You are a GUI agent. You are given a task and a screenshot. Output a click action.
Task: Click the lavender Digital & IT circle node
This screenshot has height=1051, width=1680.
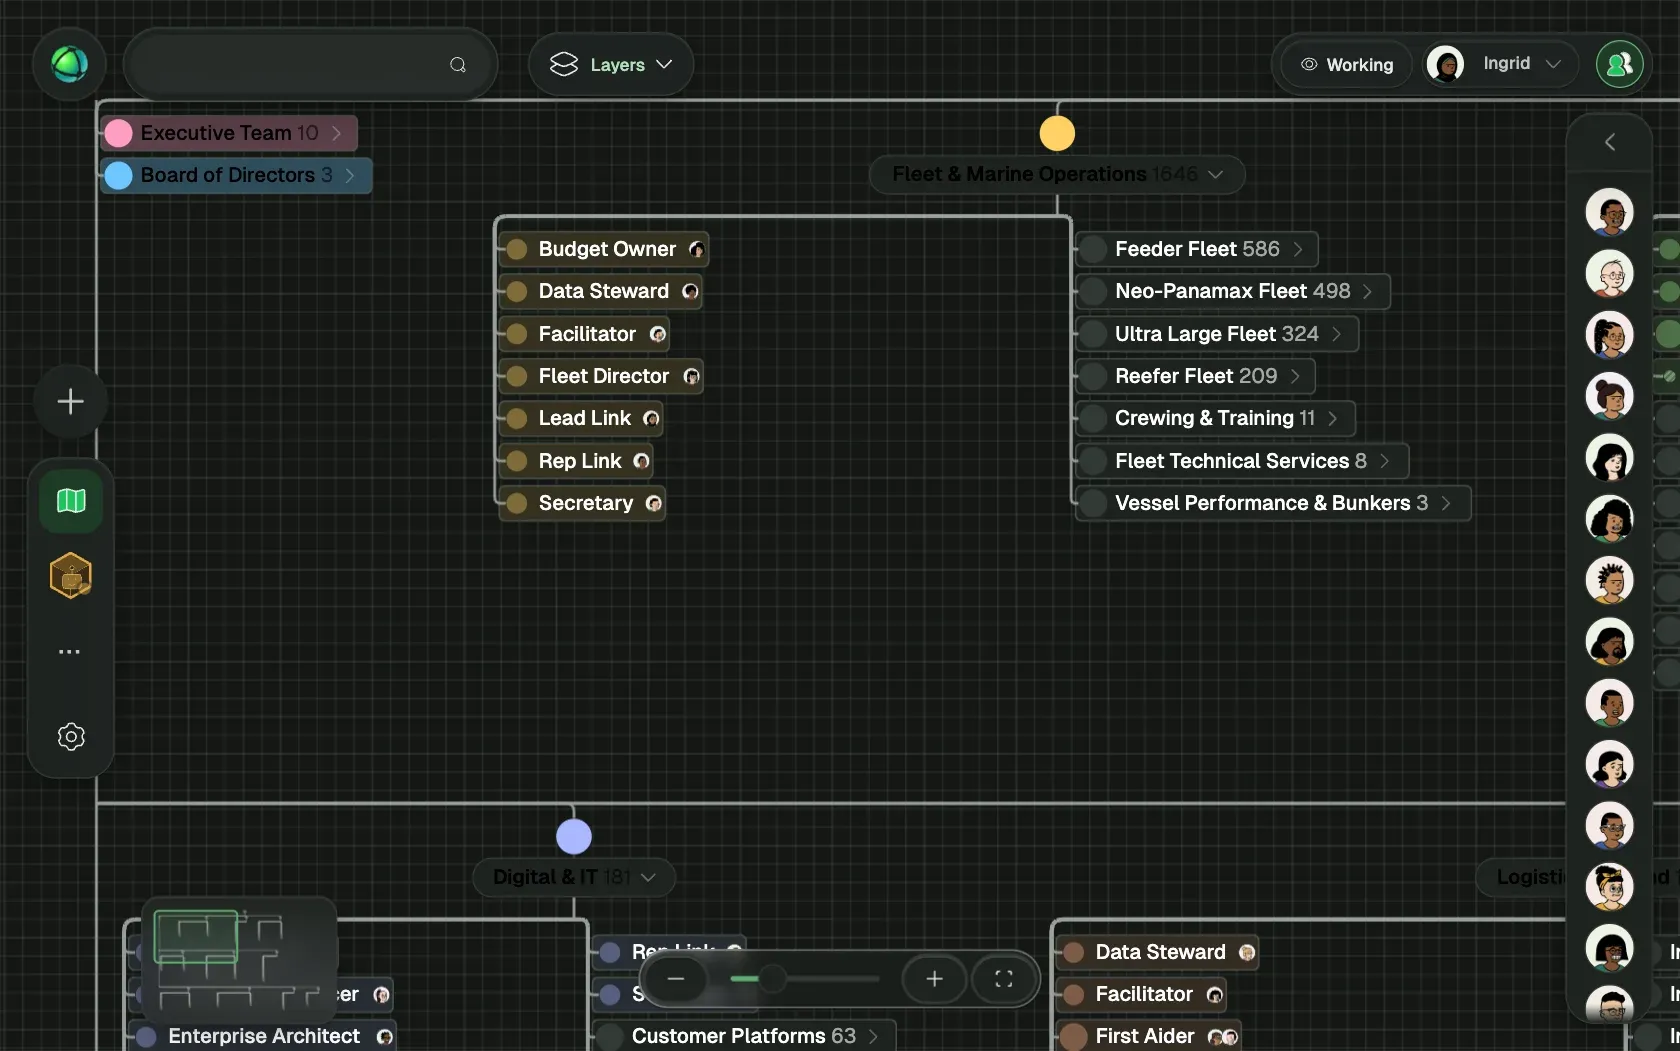point(574,836)
